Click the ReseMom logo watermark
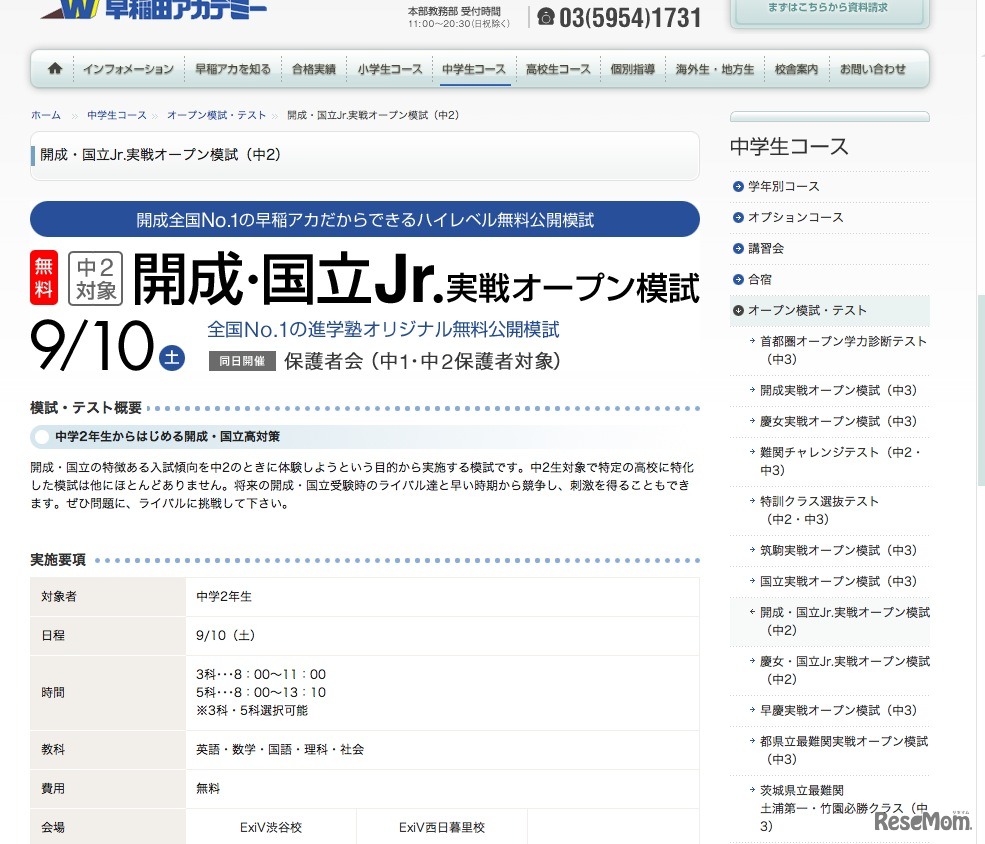The height and width of the screenshot is (844, 985). pyautogui.click(x=922, y=822)
